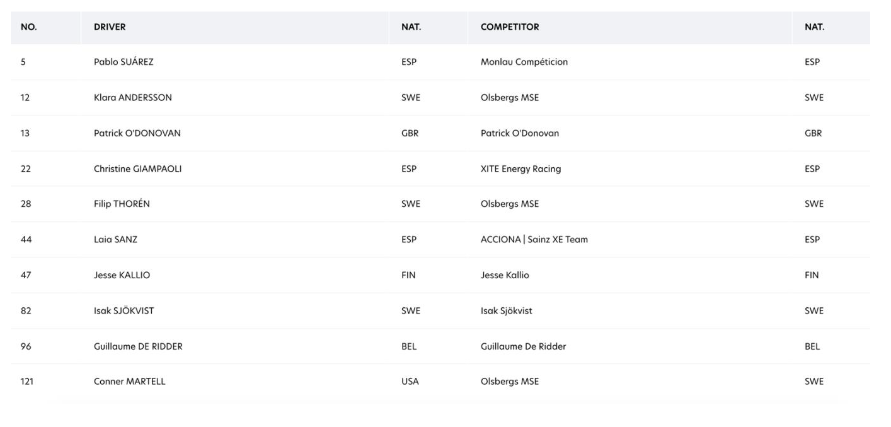This screenshot has width=891, height=427.
Task: Click Christine GIAMPAOLI driver name
Action: [138, 169]
